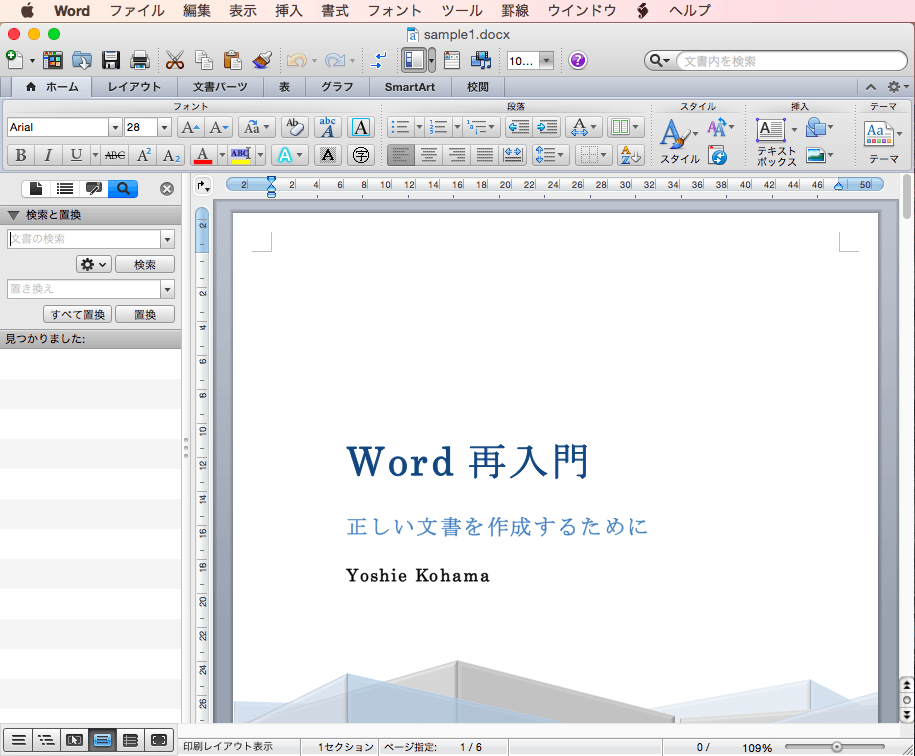This screenshot has width=915, height=756.
Task: Toggle Italic formatting
Action: coord(48,155)
